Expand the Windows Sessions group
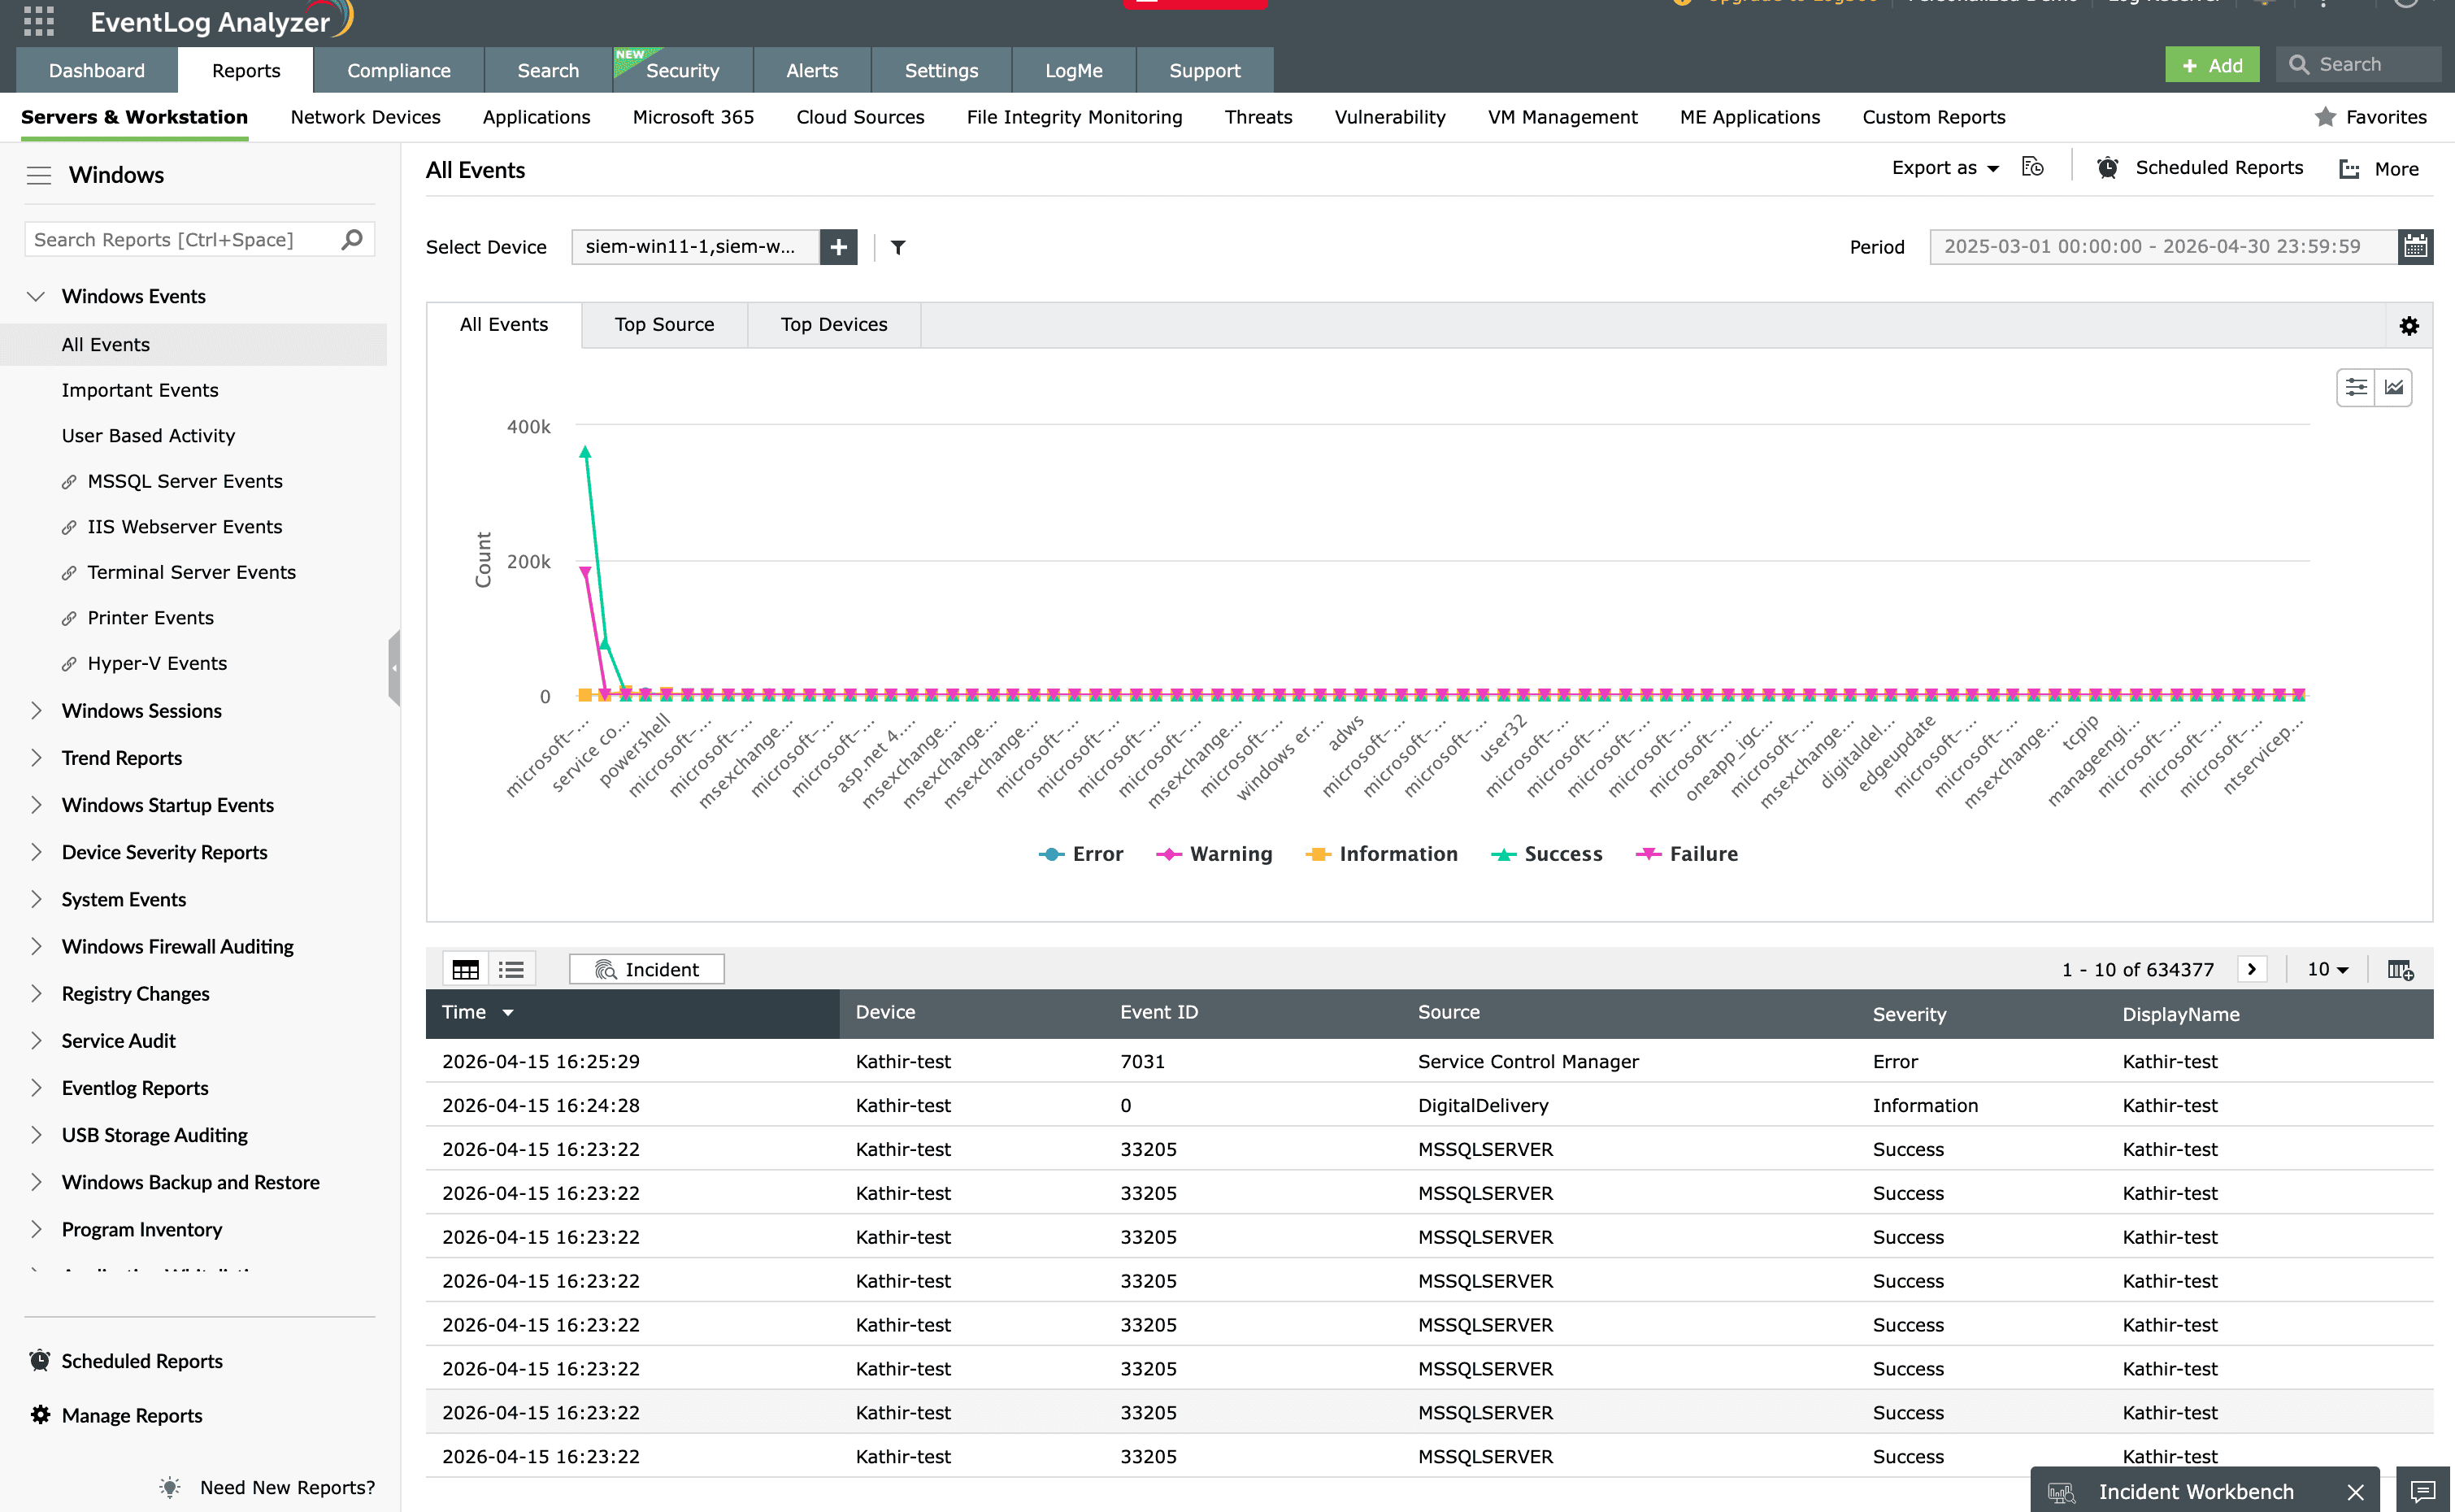This screenshot has width=2455, height=1512. coord(36,710)
